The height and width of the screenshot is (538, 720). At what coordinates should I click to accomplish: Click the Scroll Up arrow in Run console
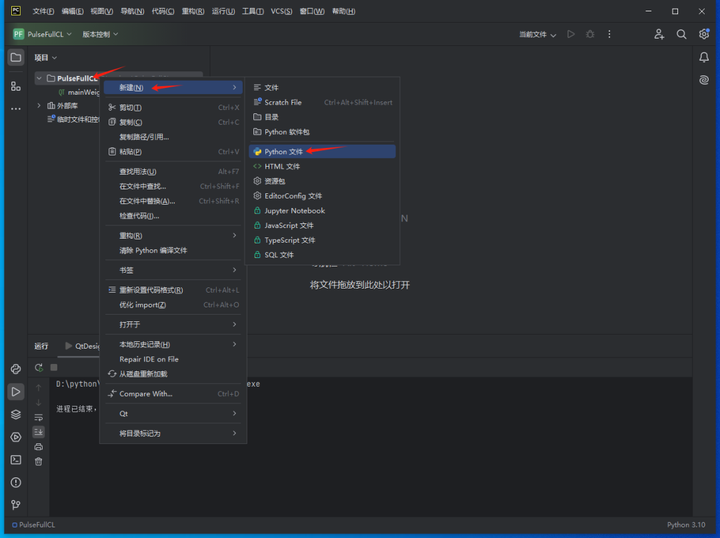coord(39,388)
